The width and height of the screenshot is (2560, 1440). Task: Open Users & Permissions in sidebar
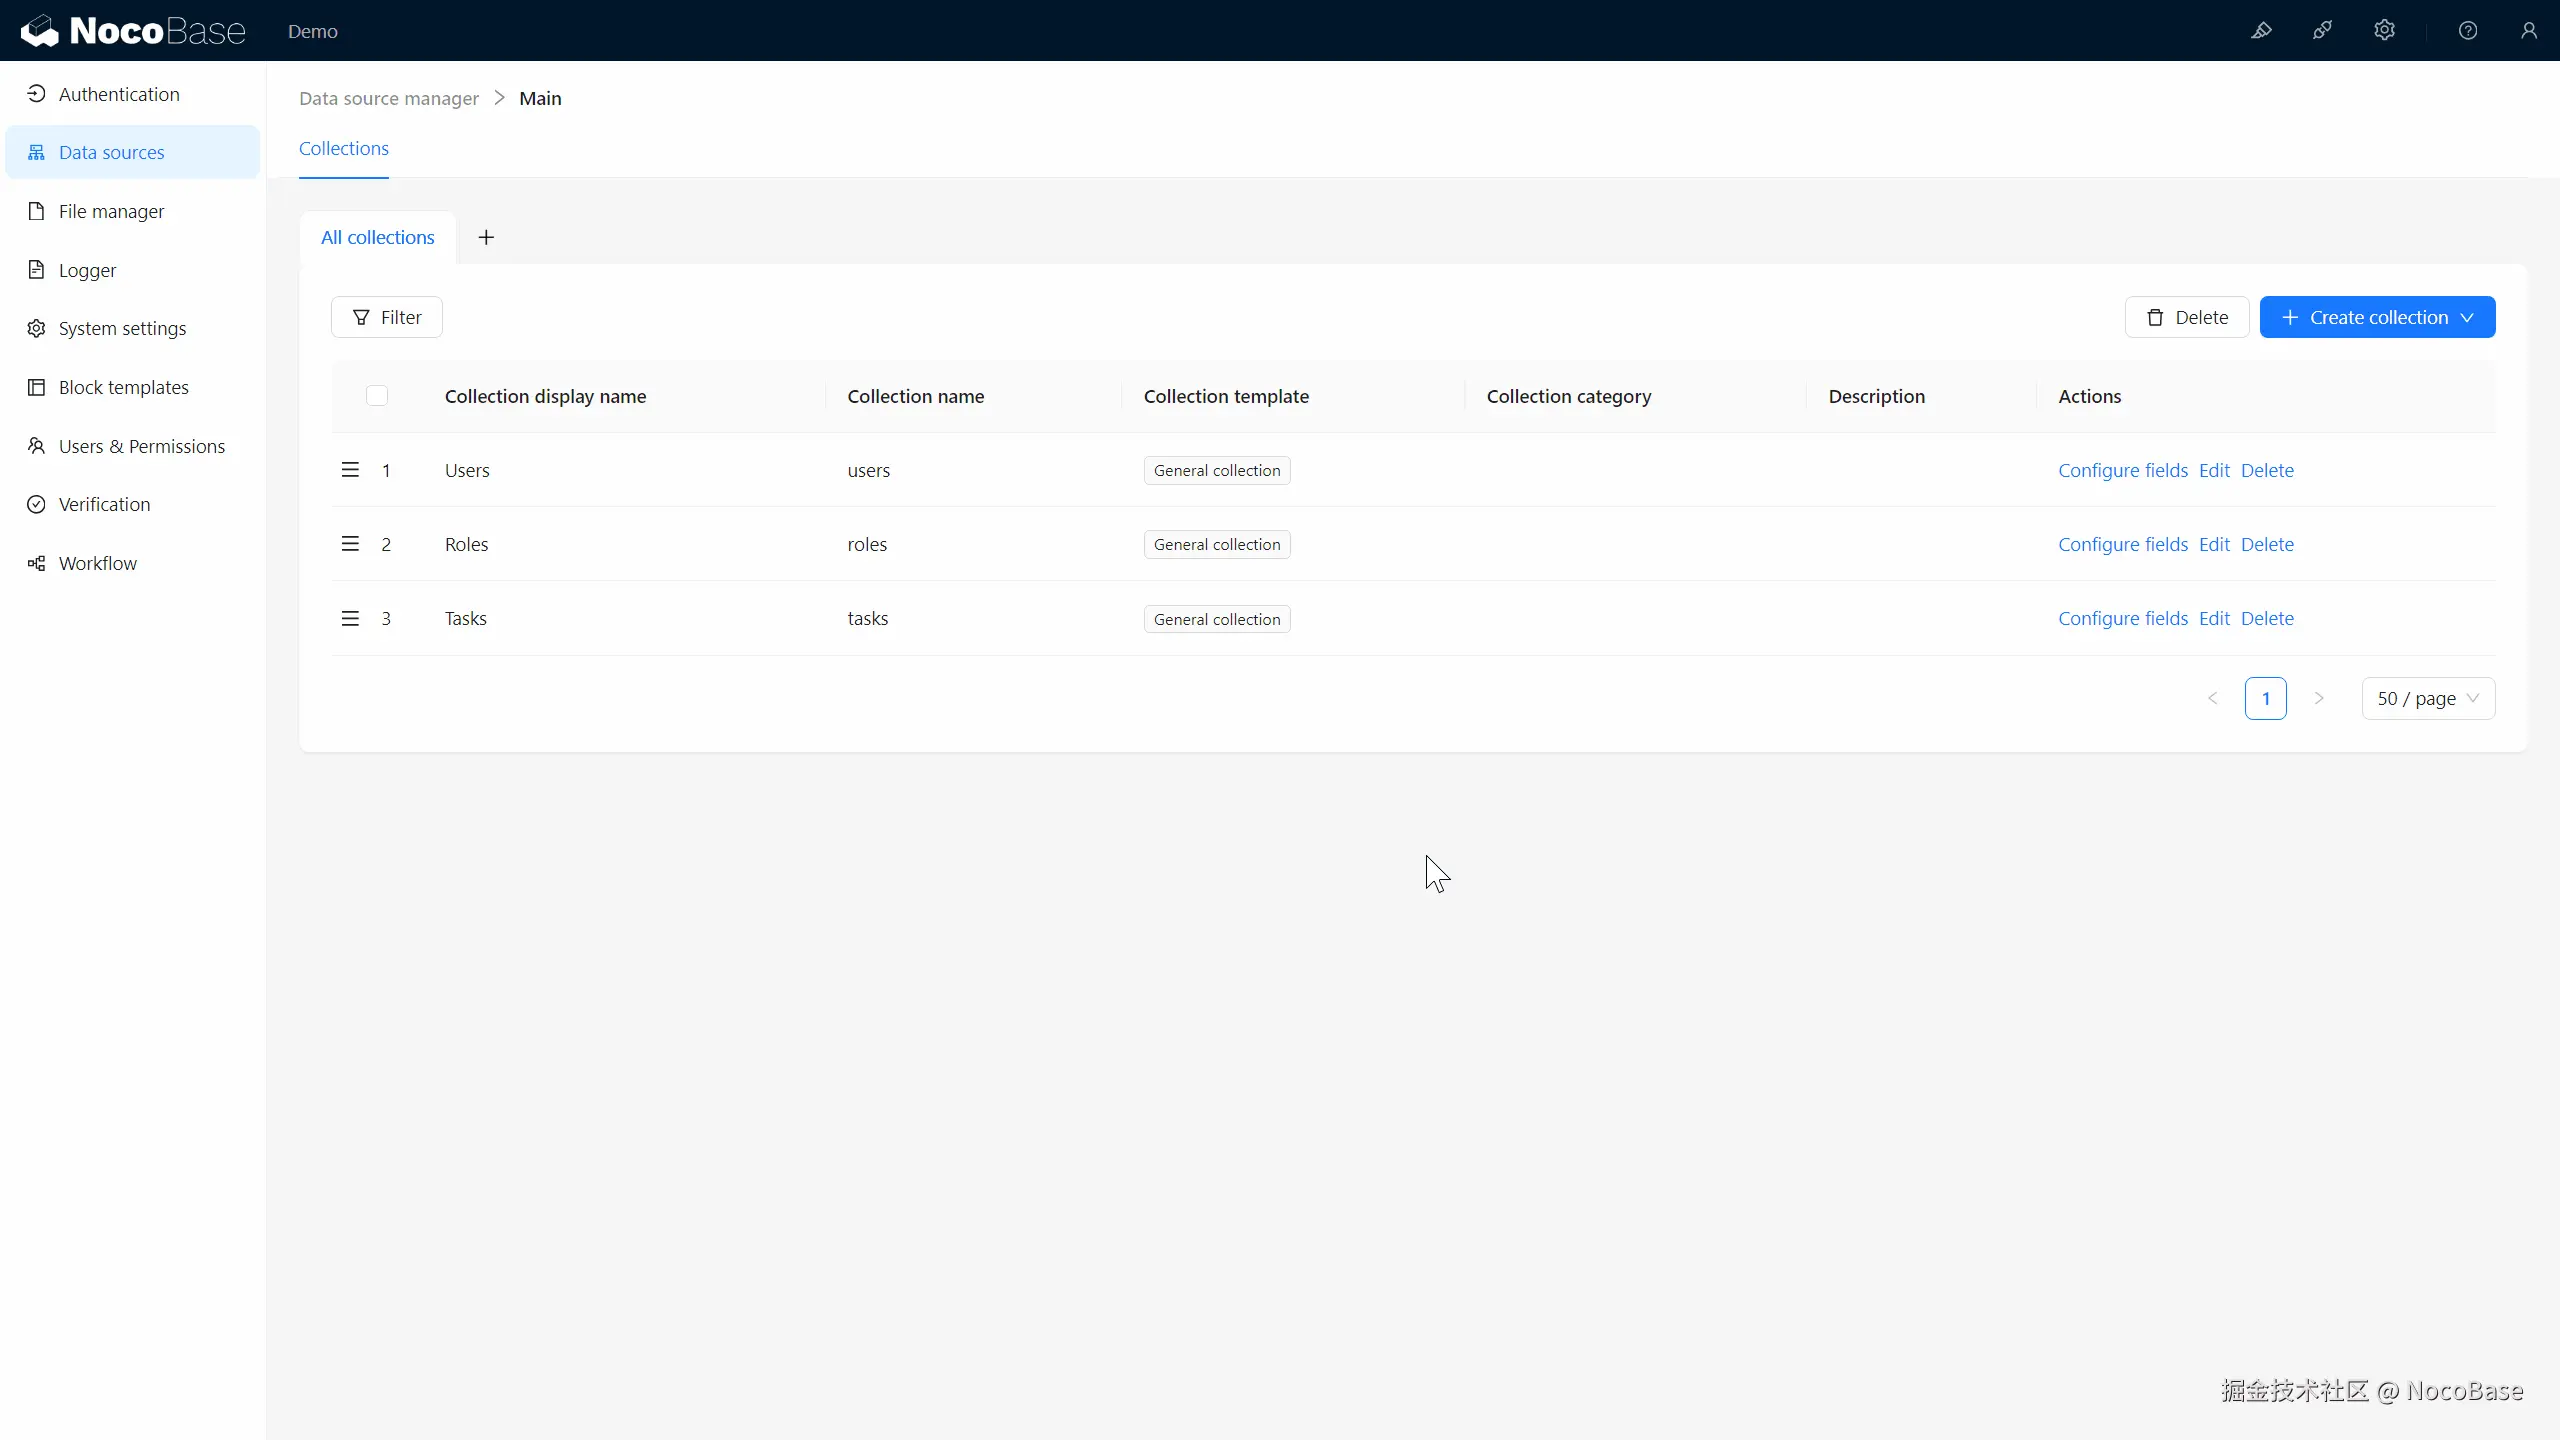(x=132, y=446)
